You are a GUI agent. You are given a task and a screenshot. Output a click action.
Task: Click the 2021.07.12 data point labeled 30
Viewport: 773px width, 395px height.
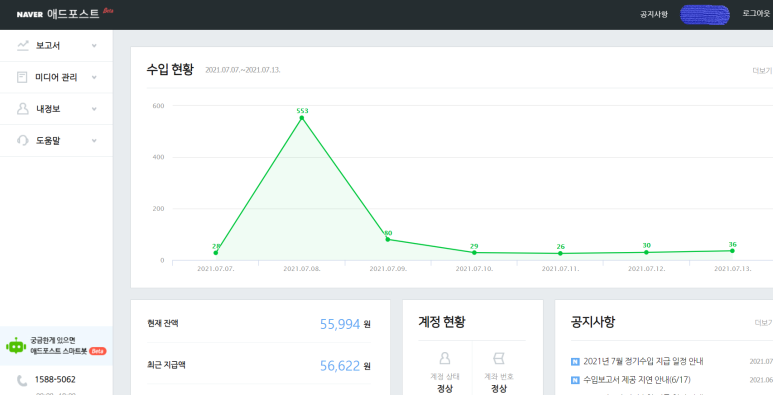pos(646,252)
